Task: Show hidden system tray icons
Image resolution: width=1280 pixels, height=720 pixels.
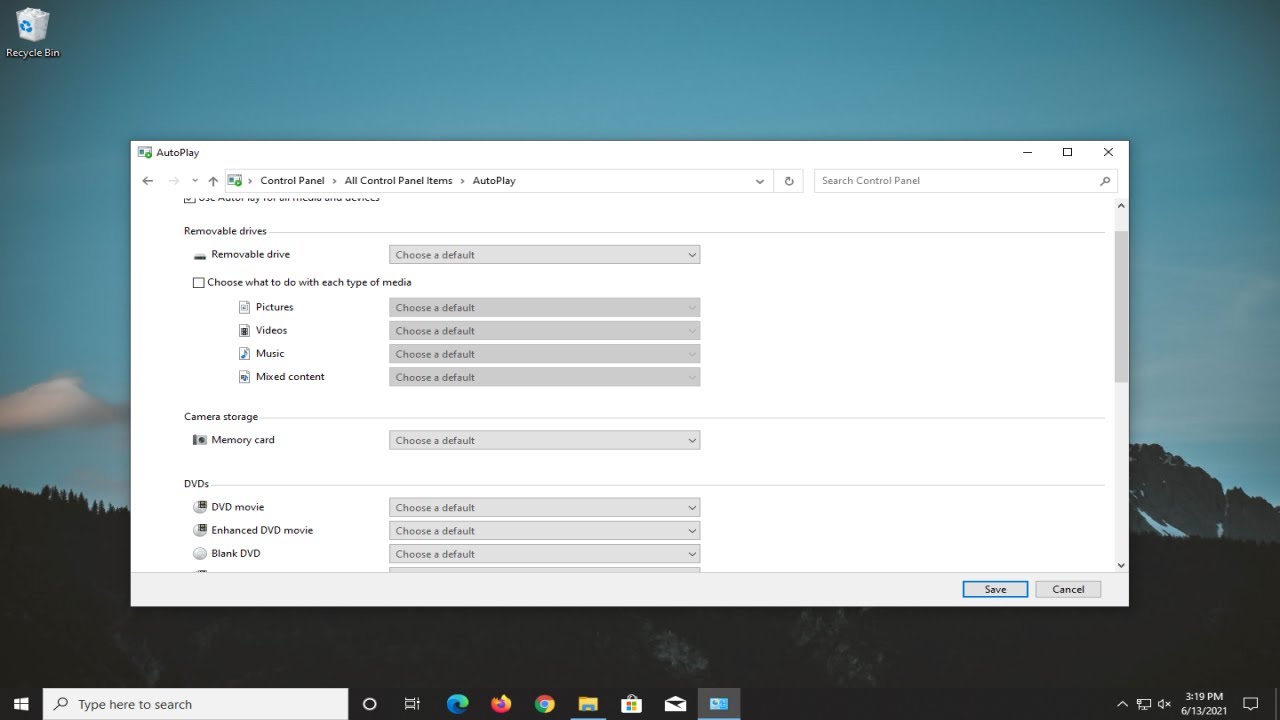Action: (x=1122, y=704)
